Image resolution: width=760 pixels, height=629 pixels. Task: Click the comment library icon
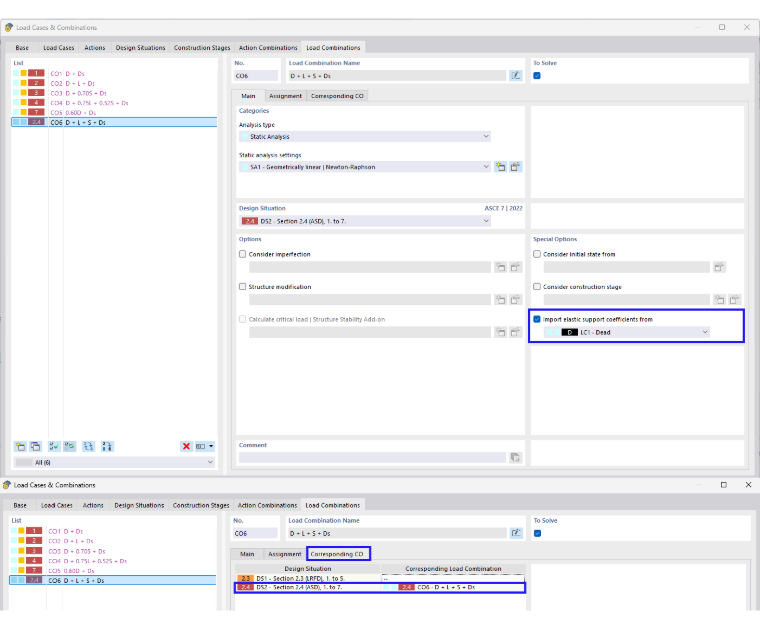tap(515, 457)
